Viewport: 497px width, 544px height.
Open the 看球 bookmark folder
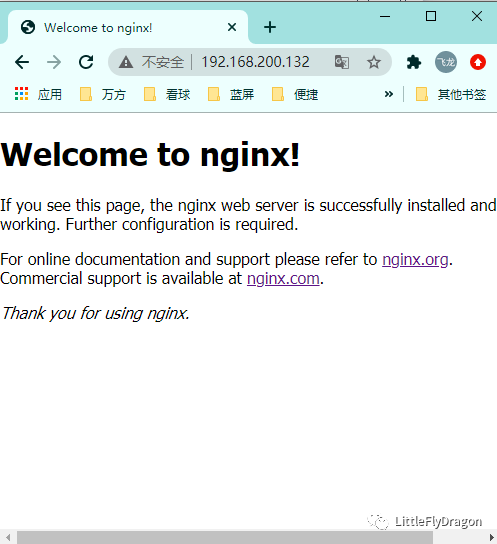pyautogui.click(x=167, y=94)
